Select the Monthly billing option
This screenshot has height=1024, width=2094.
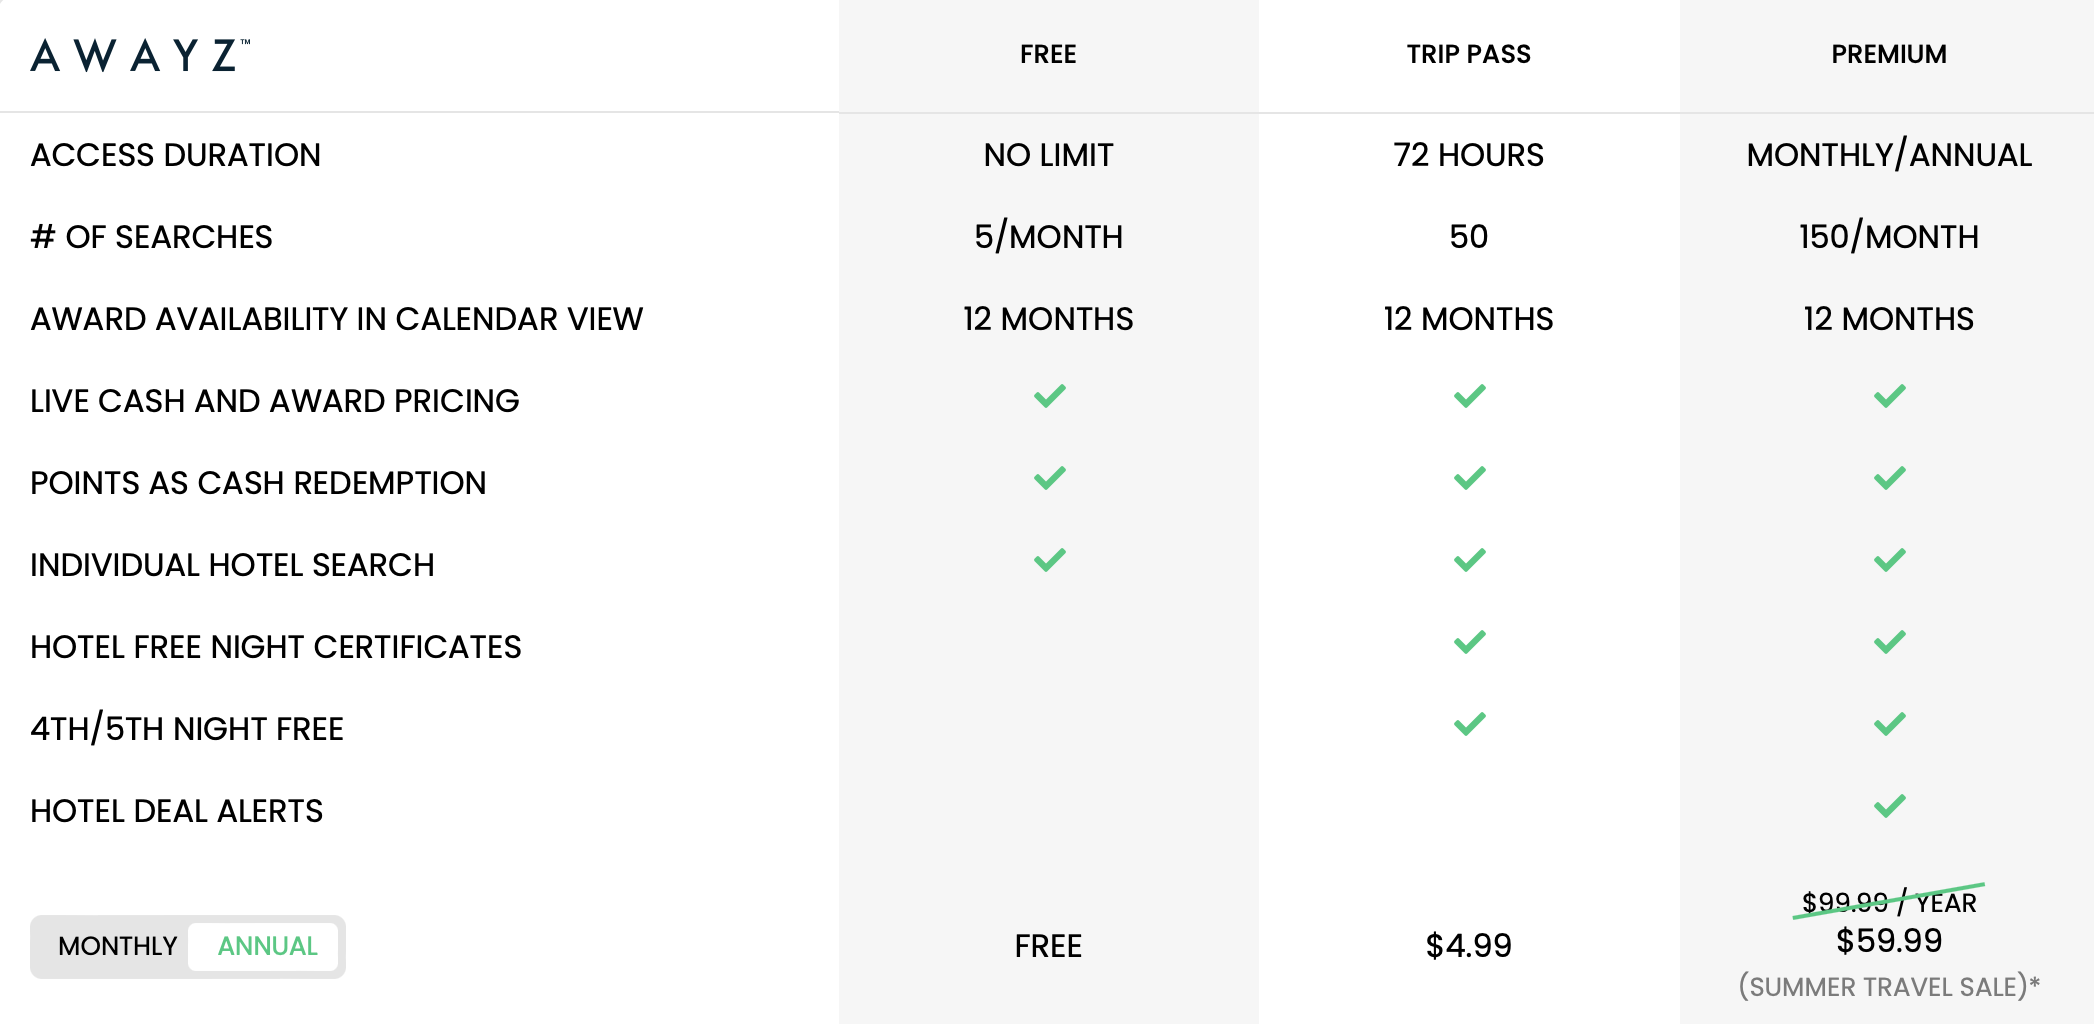117,946
